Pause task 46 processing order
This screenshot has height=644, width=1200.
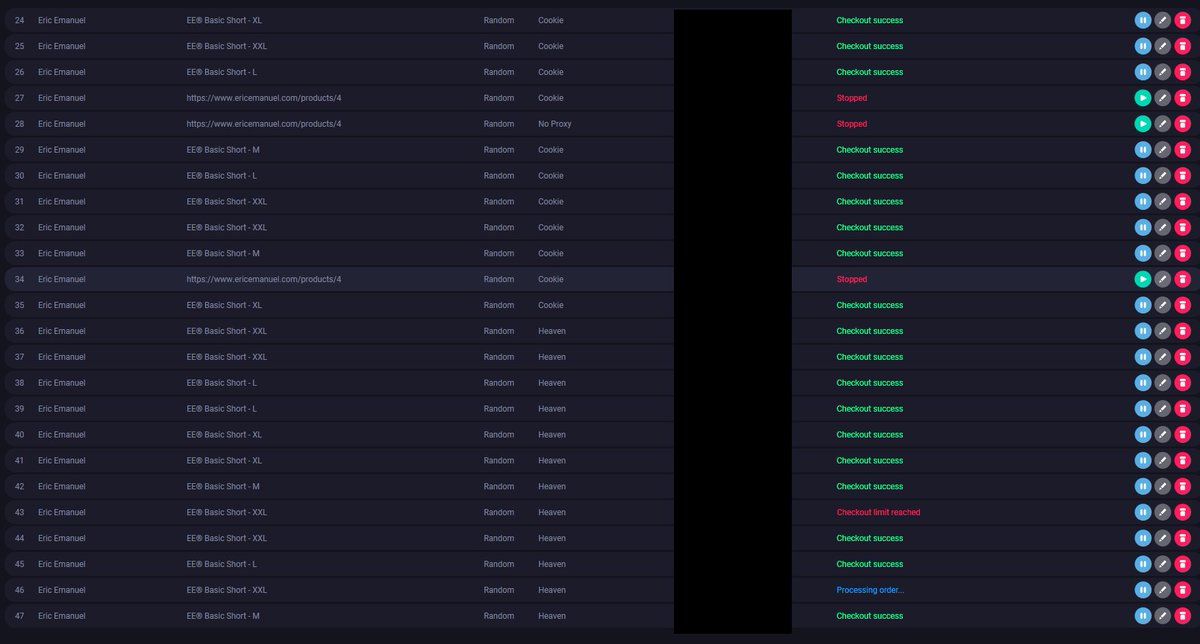[1143, 590]
